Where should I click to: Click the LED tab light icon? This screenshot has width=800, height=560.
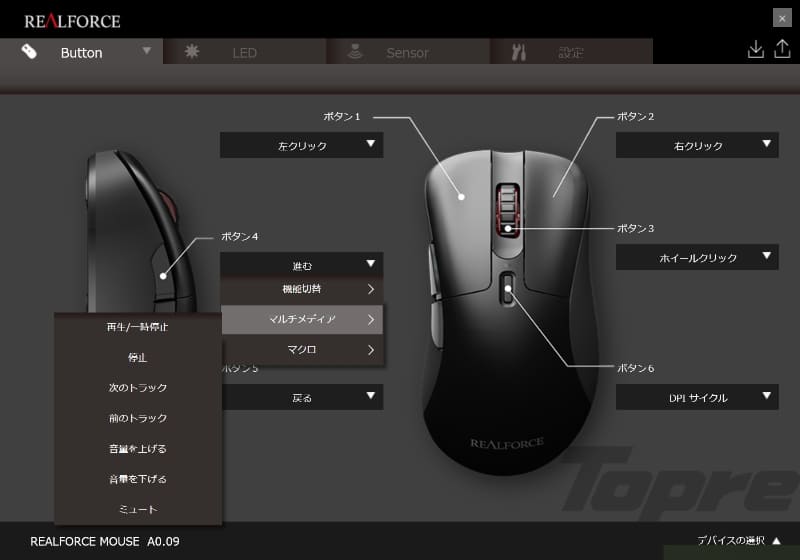tap(192, 52)
